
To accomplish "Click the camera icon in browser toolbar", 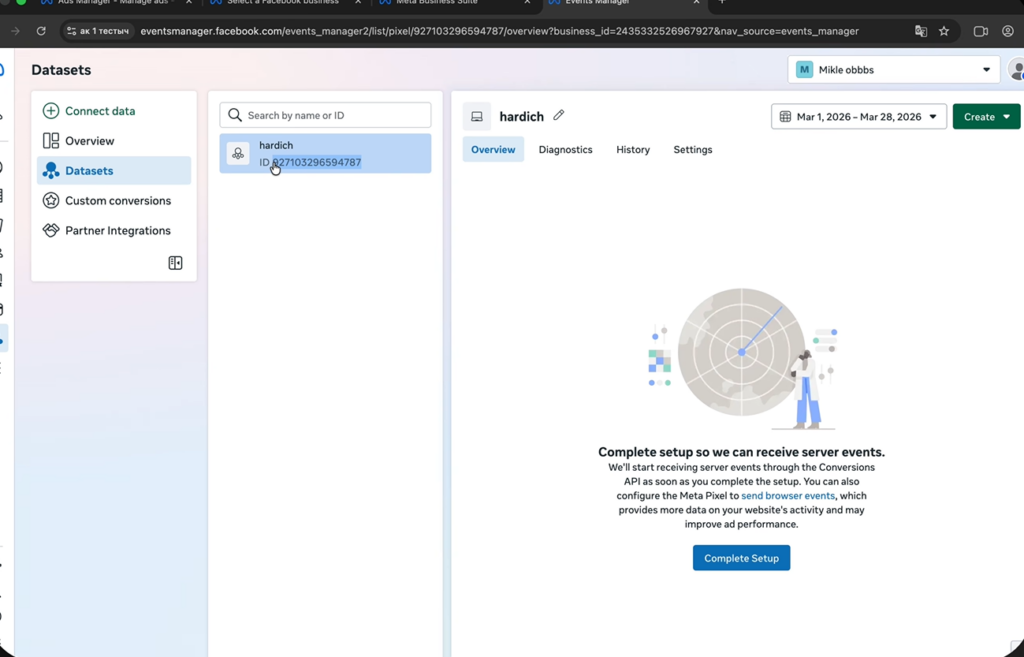I will click(980, 31).
